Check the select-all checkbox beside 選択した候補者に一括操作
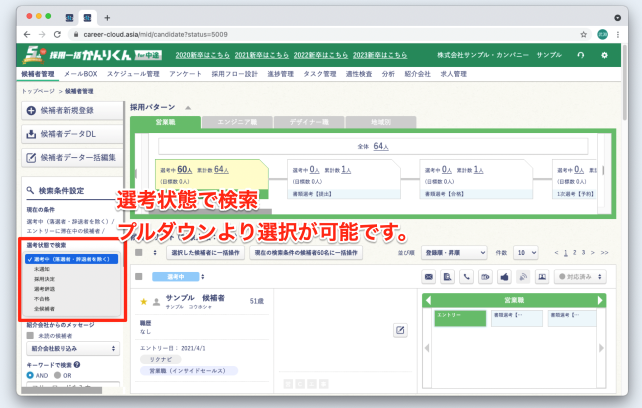 click(x=139, y=252)
